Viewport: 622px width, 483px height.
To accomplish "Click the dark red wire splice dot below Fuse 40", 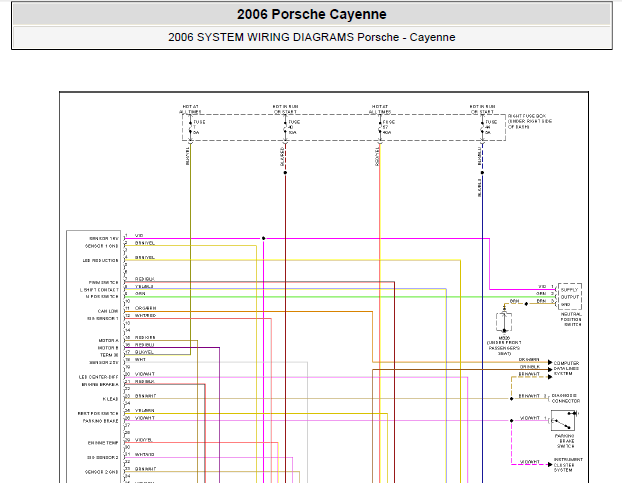I will [285, 172].
